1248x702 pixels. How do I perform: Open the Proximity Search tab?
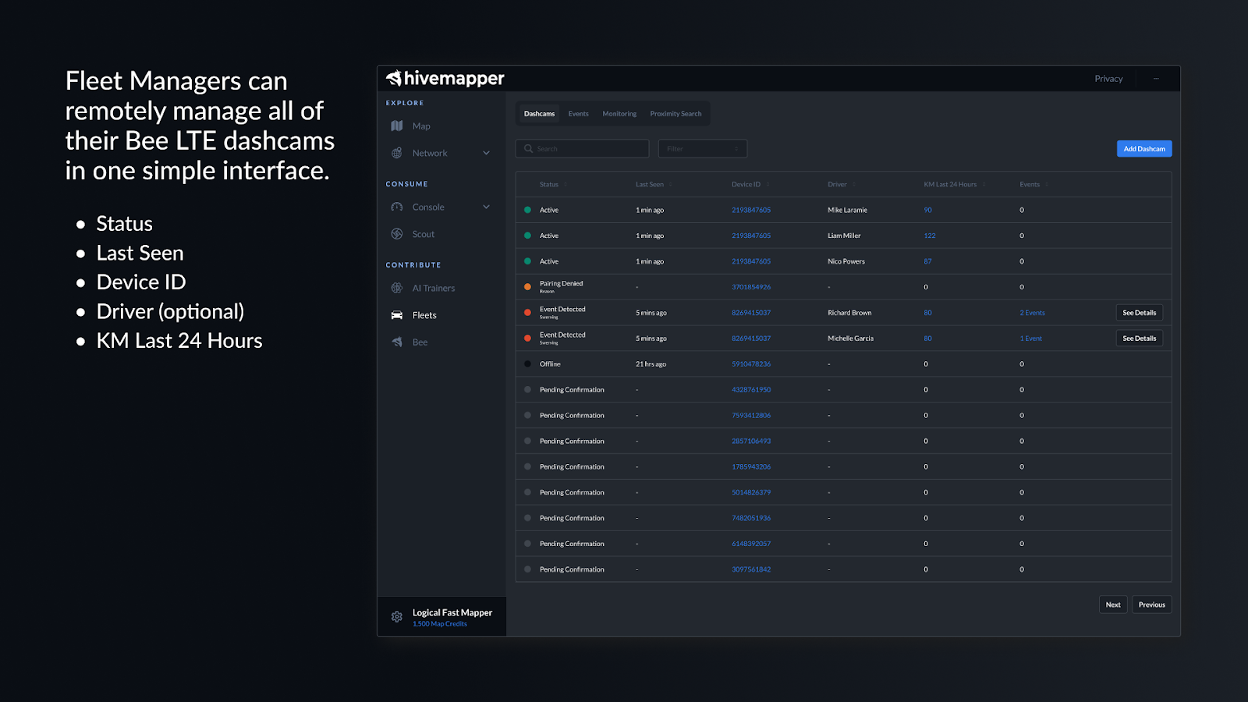676,114
